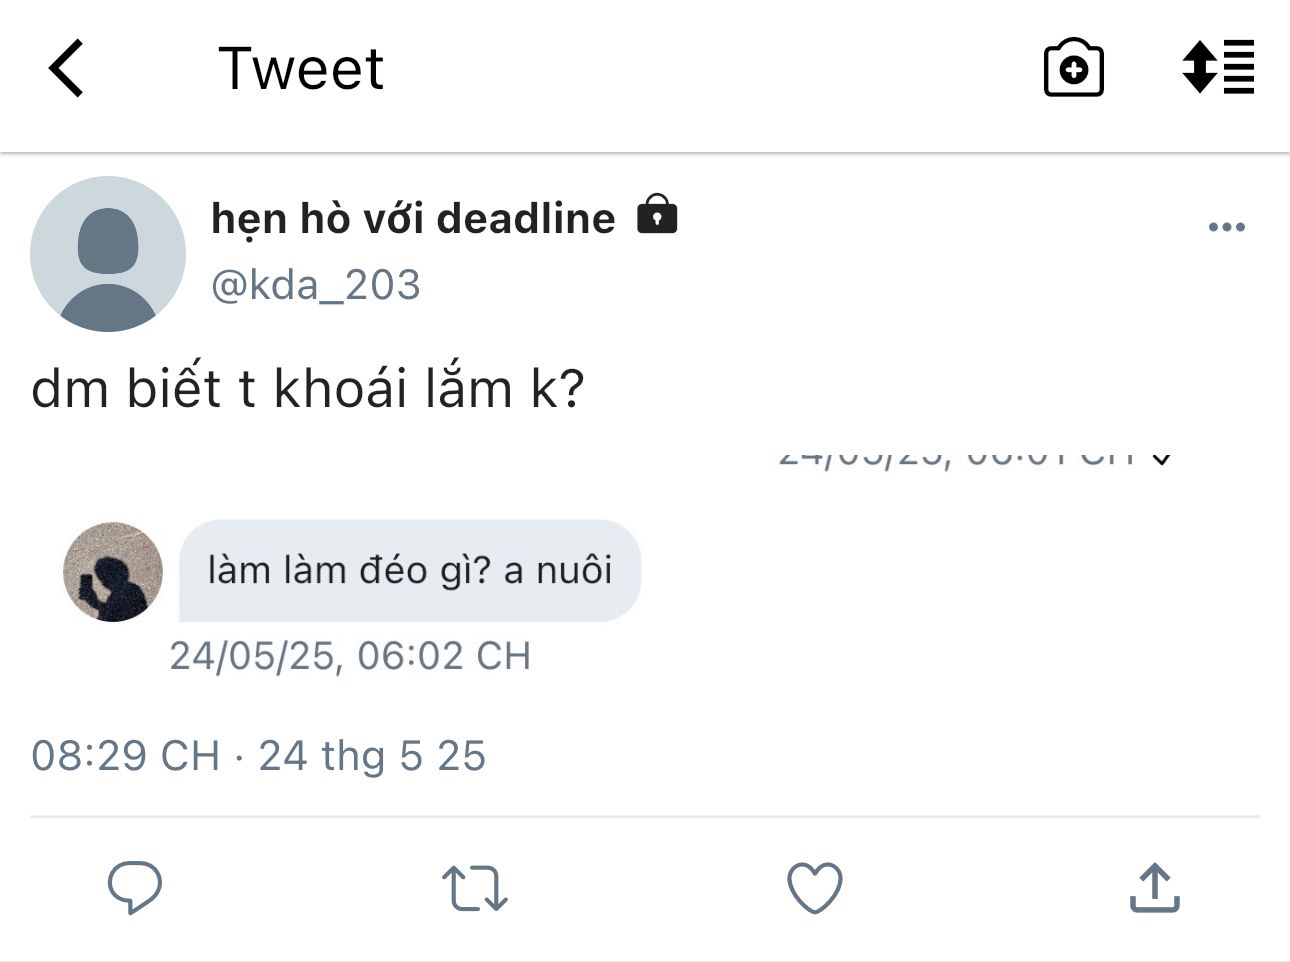Open the sort replies list icon
This screenshot has width=1290, height=962.
click(1217, 67)
